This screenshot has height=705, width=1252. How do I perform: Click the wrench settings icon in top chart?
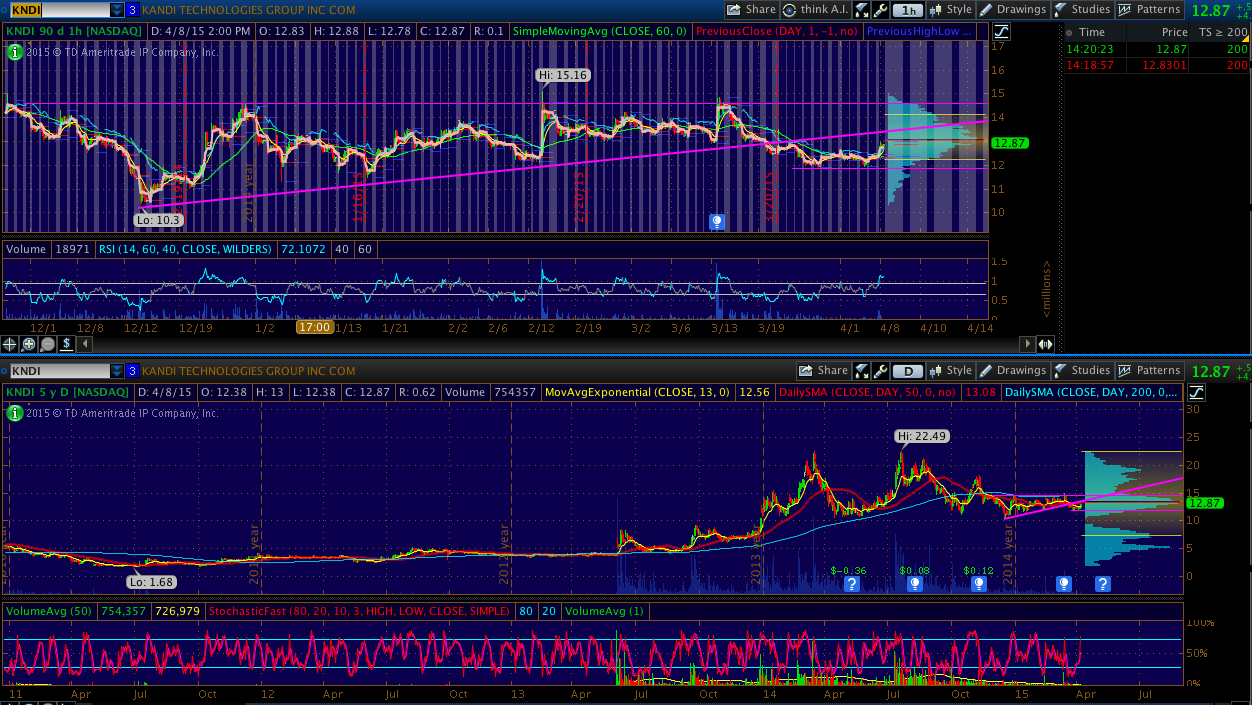[x=880, y=10]
